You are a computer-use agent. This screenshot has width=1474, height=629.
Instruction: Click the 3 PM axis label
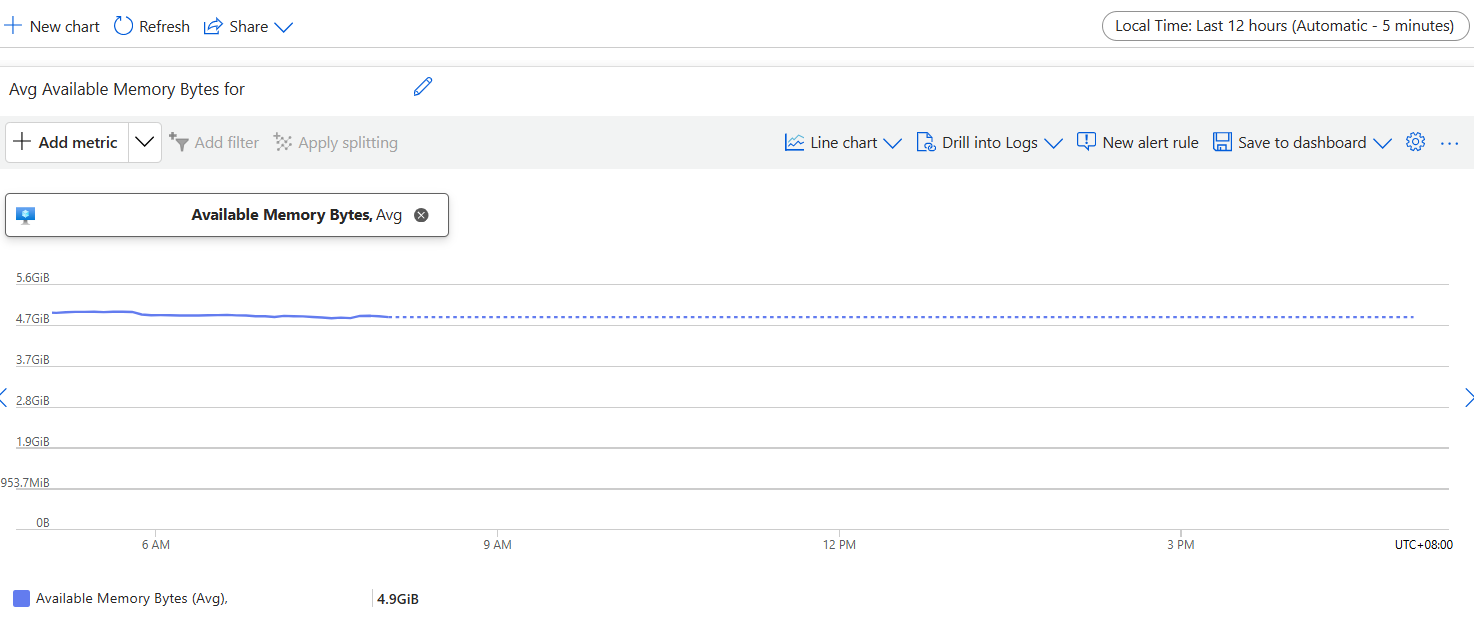click(x=1181, y=545)
